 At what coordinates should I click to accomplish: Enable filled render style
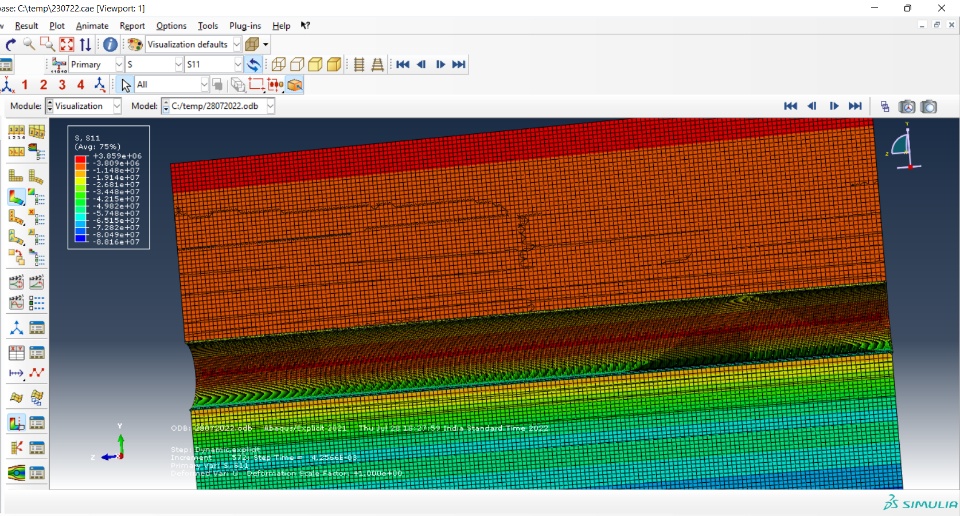pyautogui.click(x=315, y=64)
